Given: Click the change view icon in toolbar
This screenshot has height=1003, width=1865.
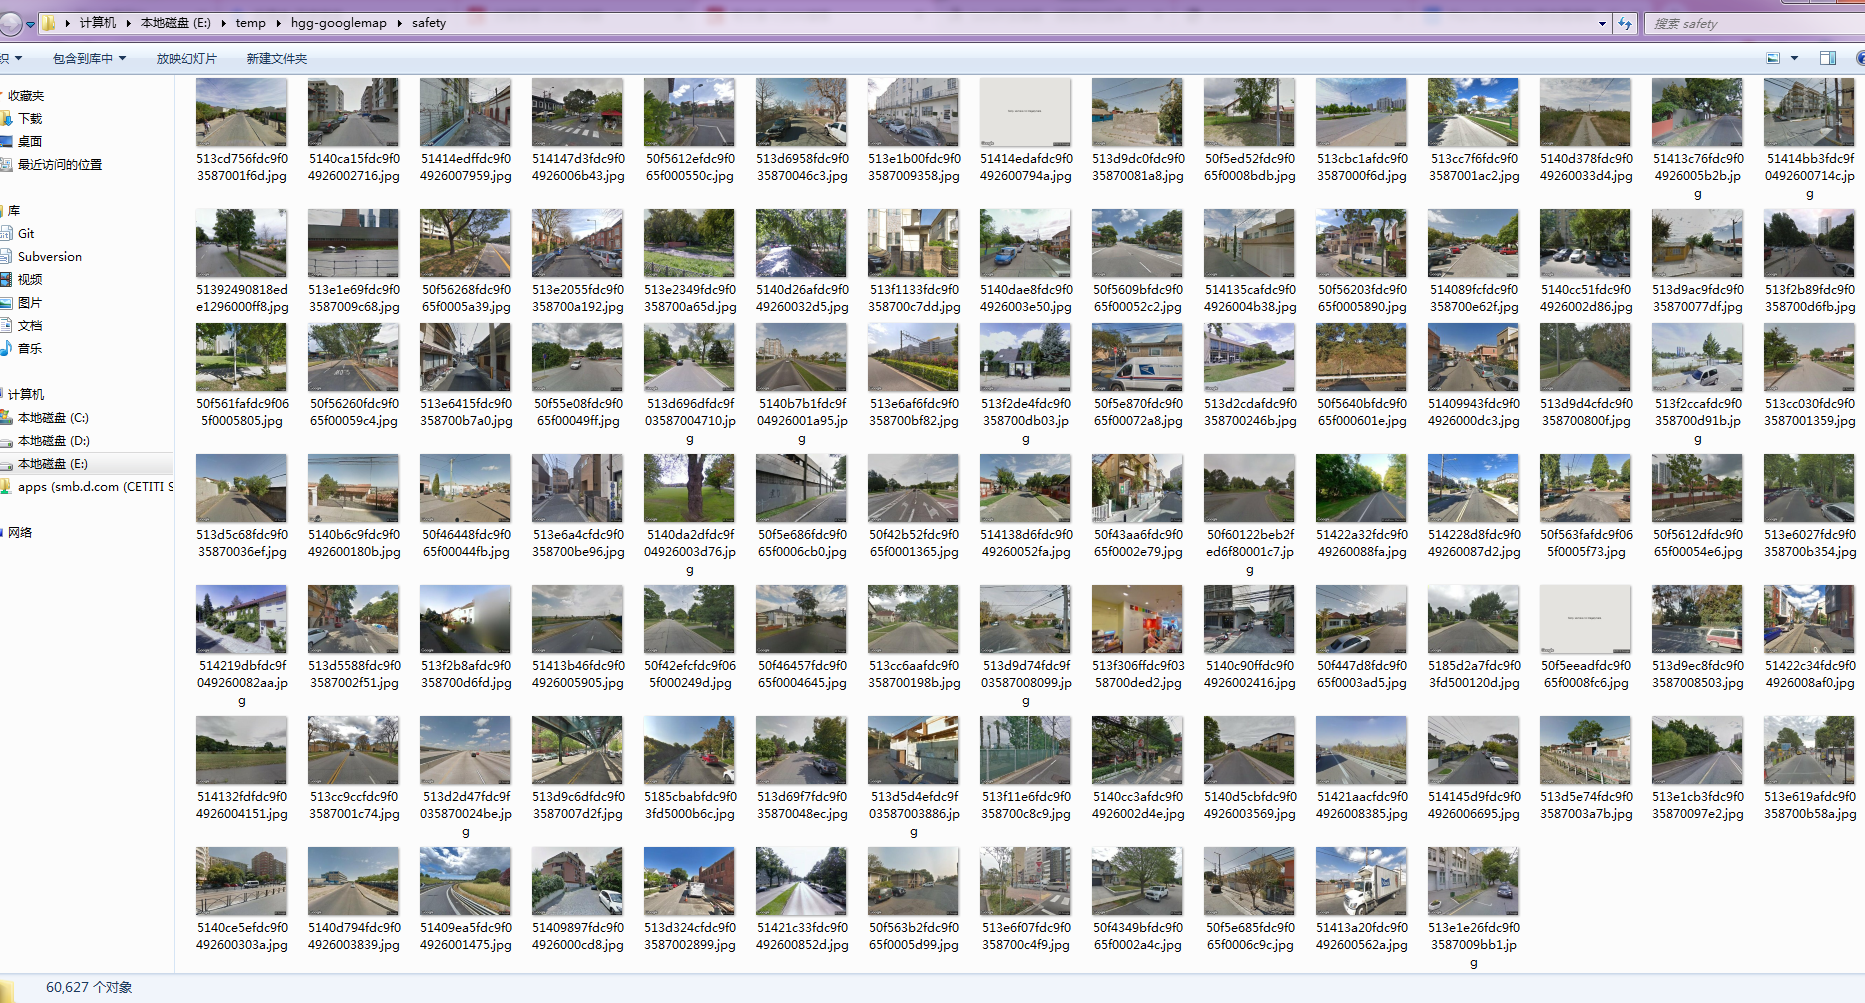Looking at the screenshot, I should pos(1773,58).
